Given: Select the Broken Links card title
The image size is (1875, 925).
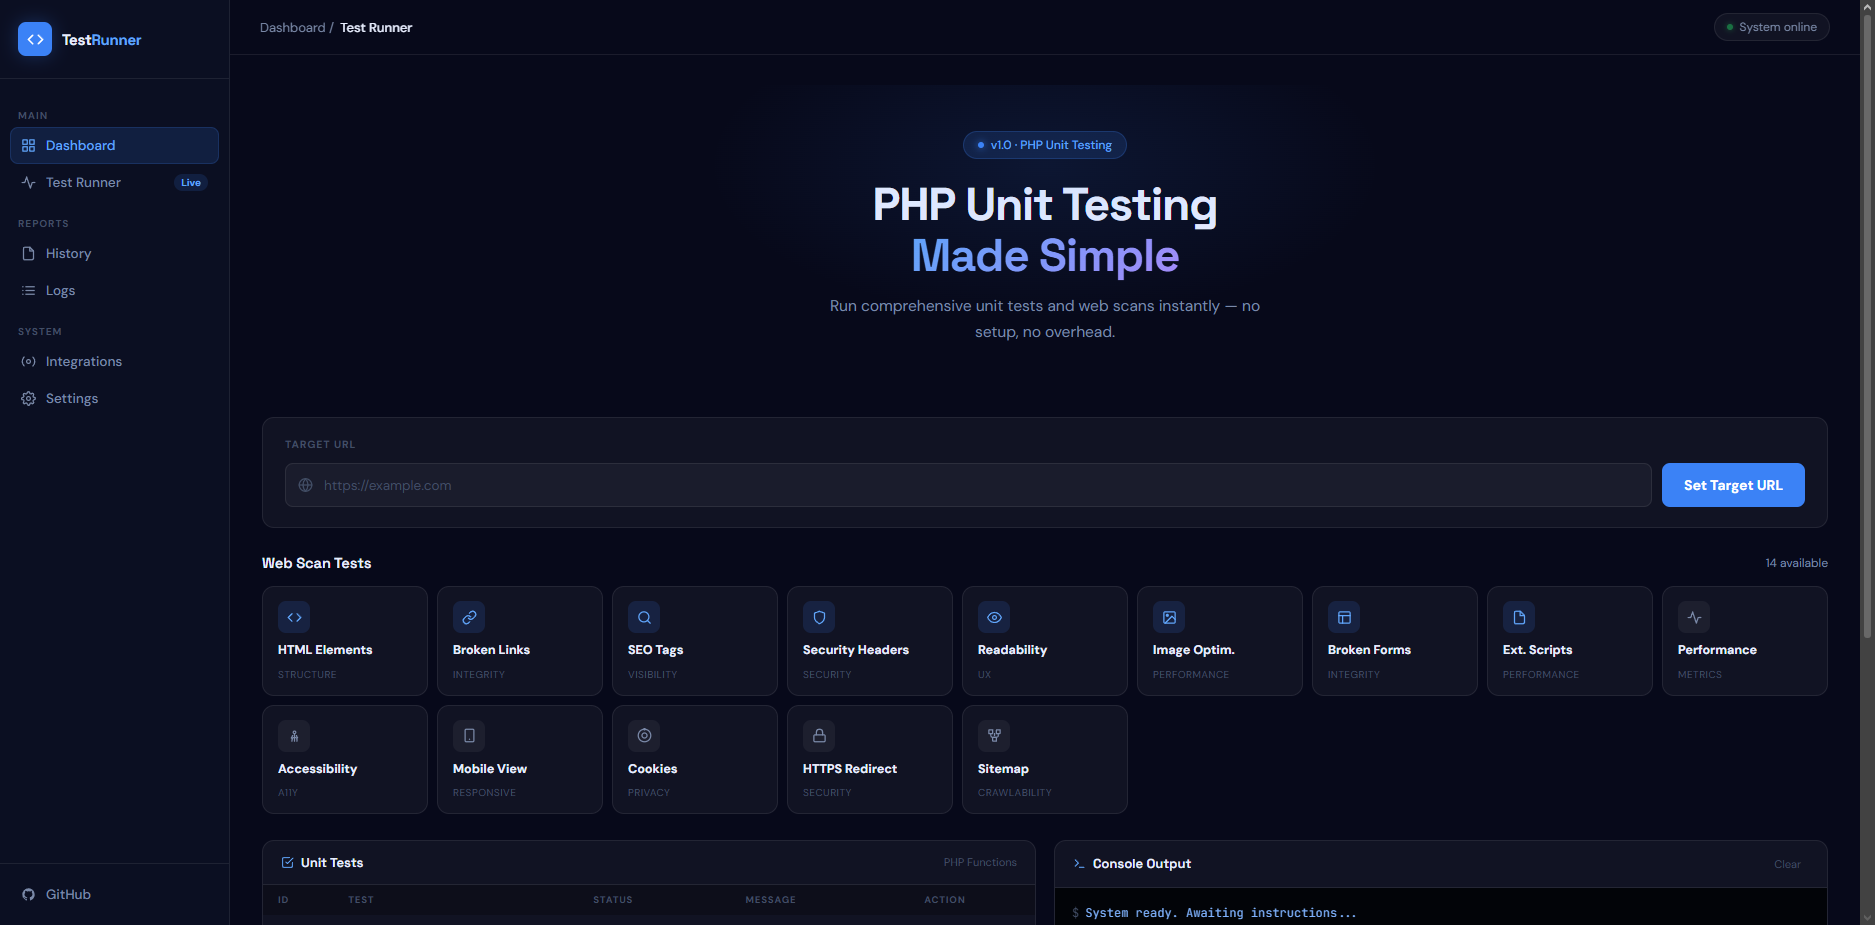Looking at the screenshot, I should tap(491, 650).
